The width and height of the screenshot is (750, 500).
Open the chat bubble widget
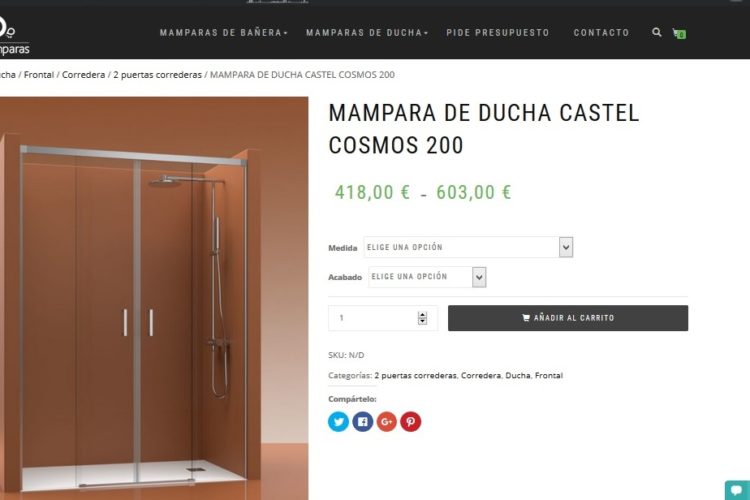737,490
